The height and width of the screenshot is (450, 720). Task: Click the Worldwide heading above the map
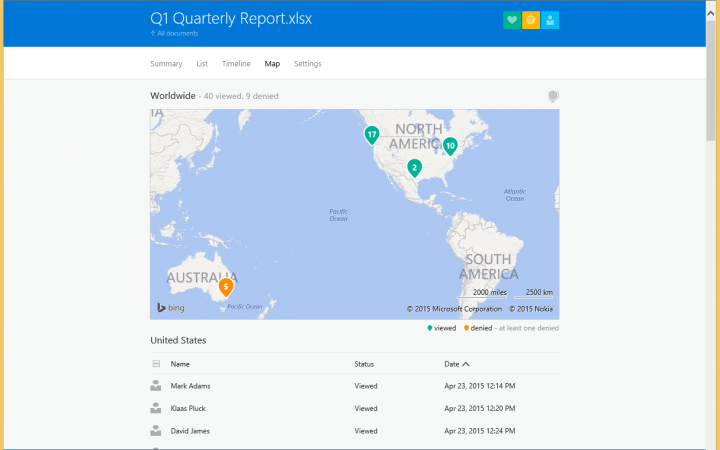point(173,96)
